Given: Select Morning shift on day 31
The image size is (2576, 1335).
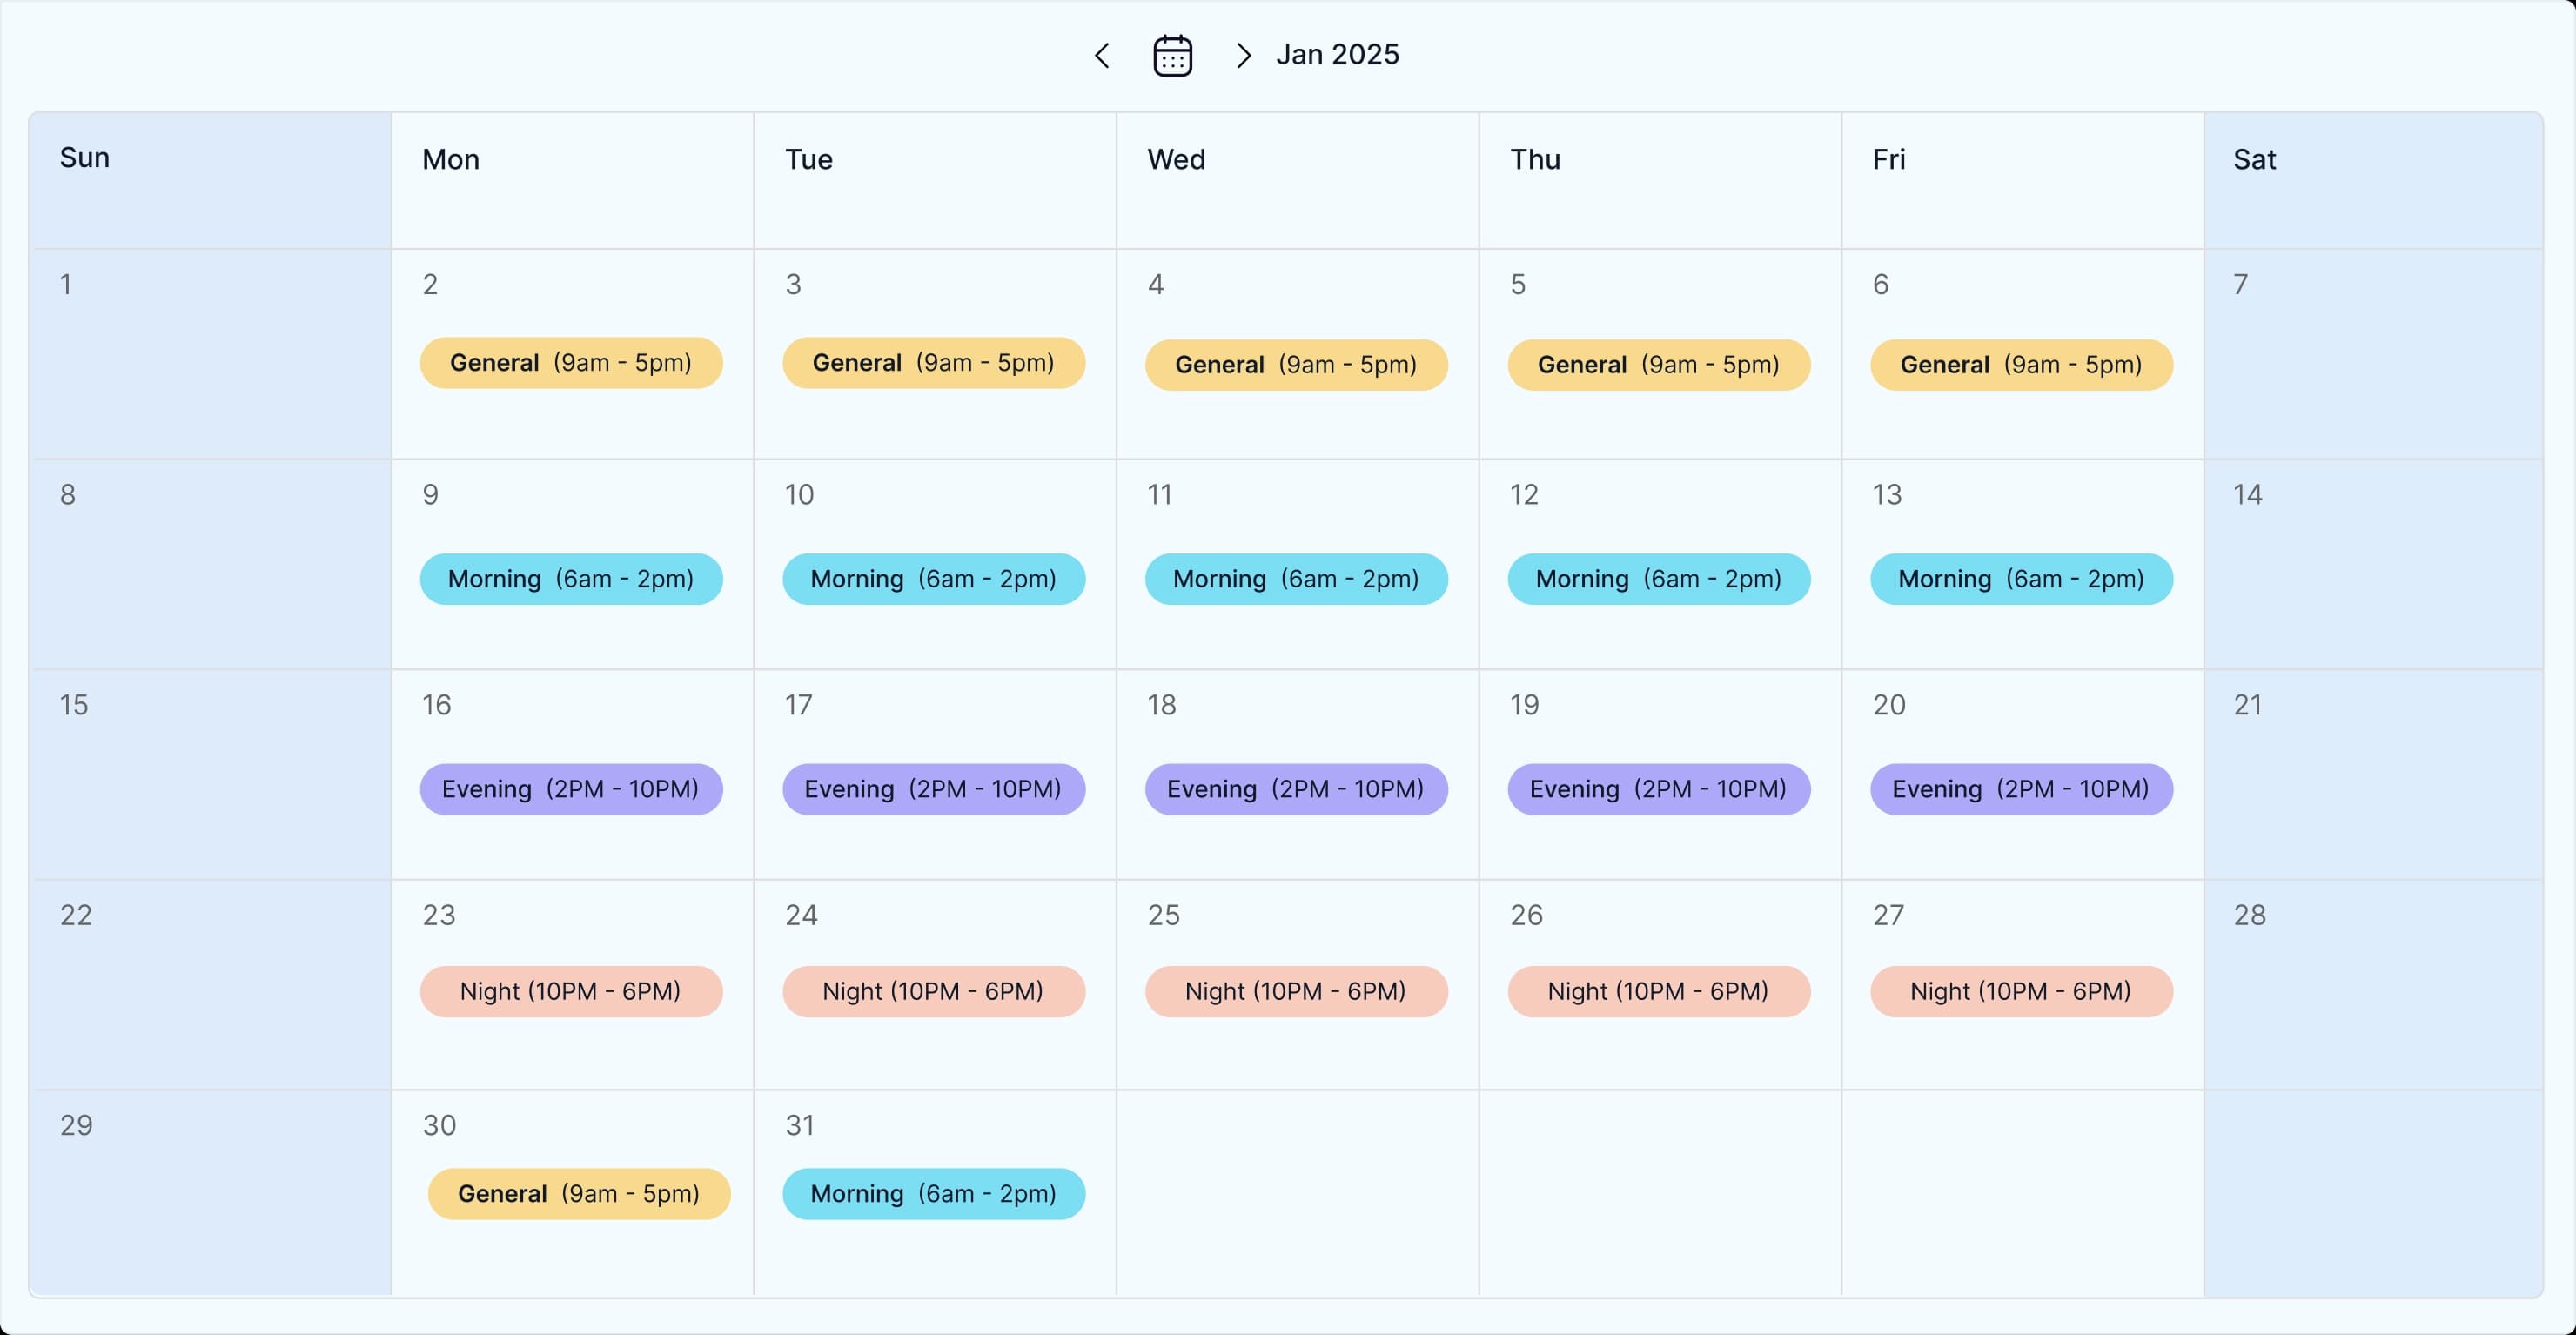Looking at the screenshot, I should (x=933, y=1194).
